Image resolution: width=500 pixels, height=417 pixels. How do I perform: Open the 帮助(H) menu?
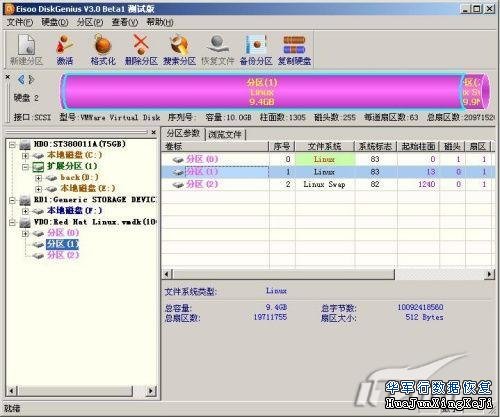(160, 22)
